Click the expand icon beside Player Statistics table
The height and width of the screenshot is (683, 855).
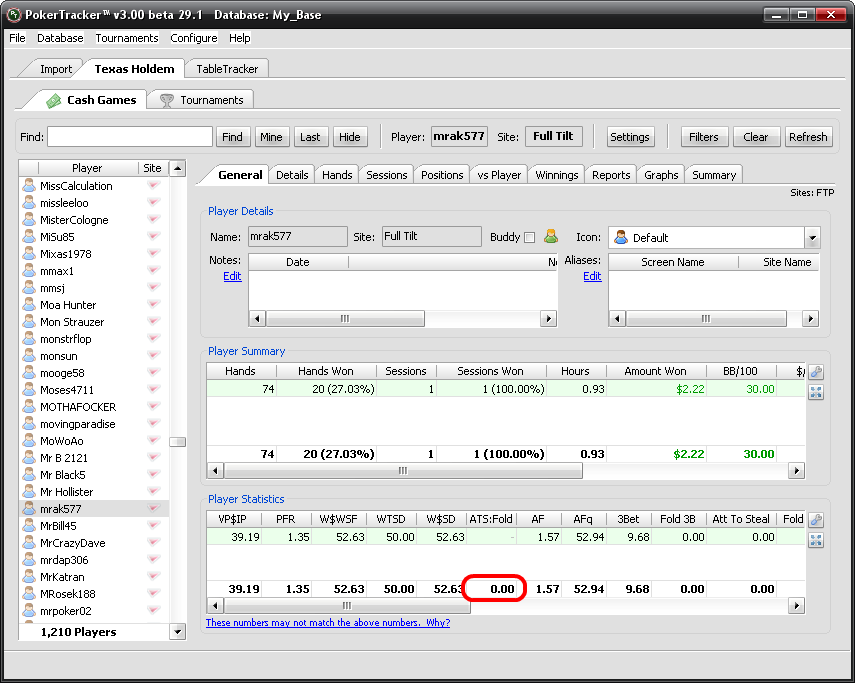[816, 540]
